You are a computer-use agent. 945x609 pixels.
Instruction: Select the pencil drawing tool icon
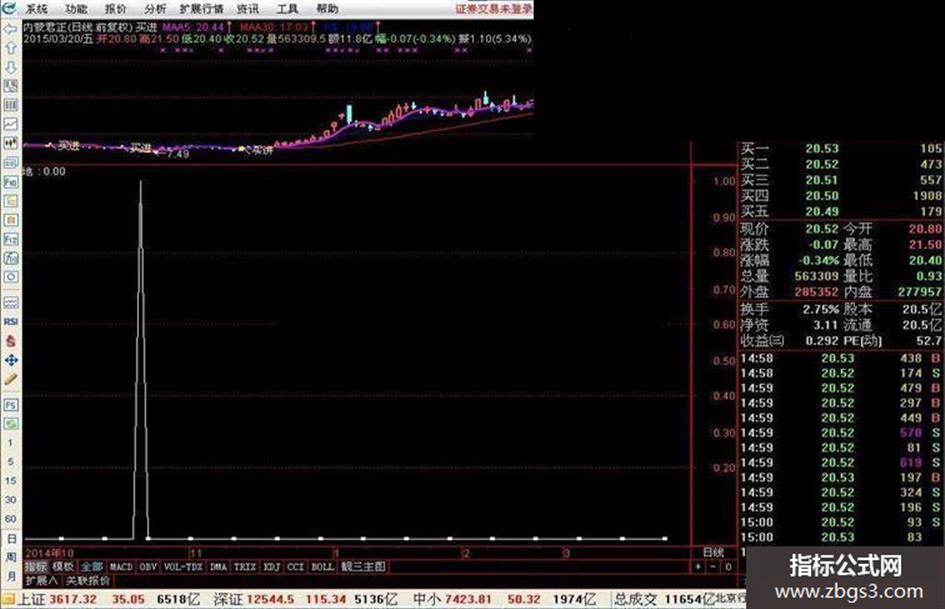click(10, 379)
